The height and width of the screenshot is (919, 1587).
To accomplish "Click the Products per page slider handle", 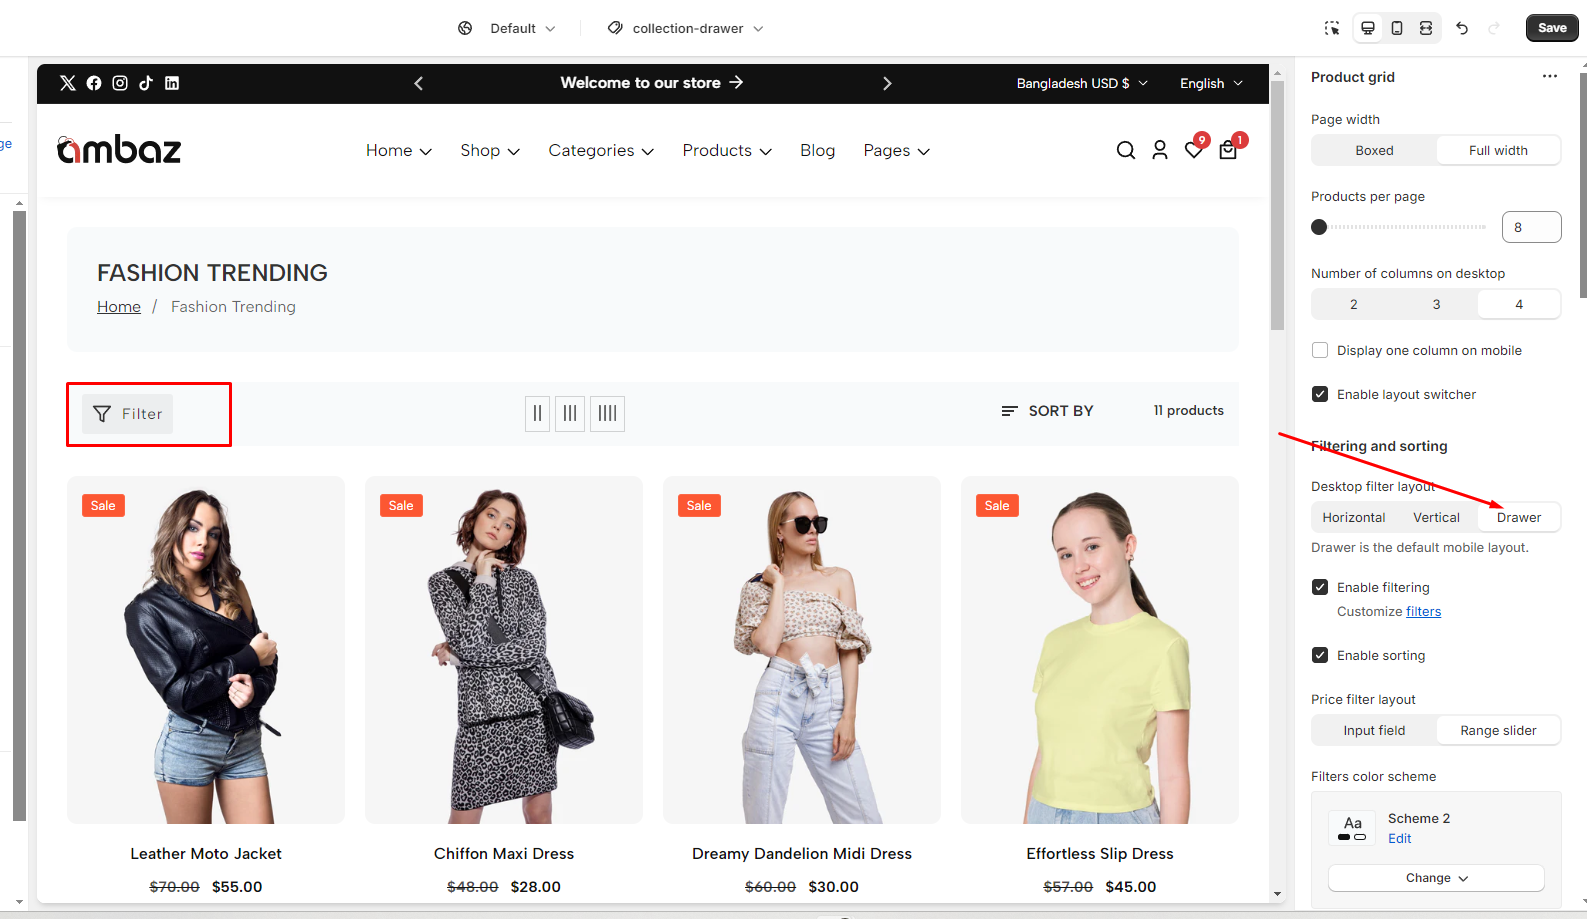I will pos(1319,227).
